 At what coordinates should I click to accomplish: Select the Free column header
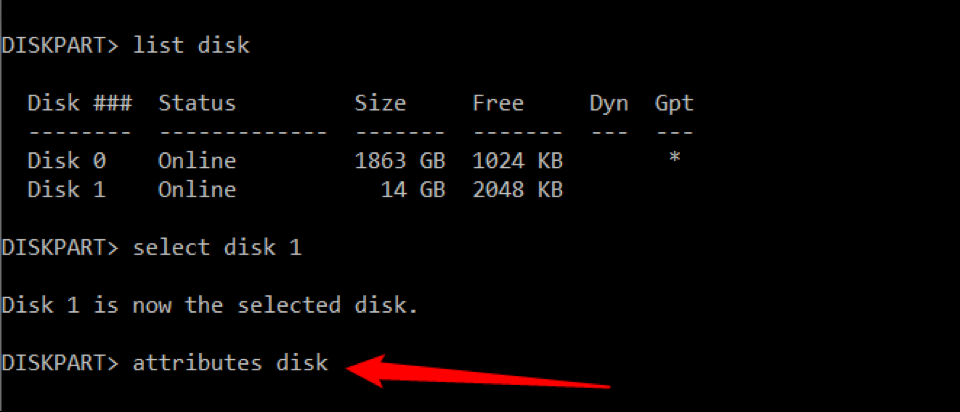pyautogui.click(x=498, y=103)
